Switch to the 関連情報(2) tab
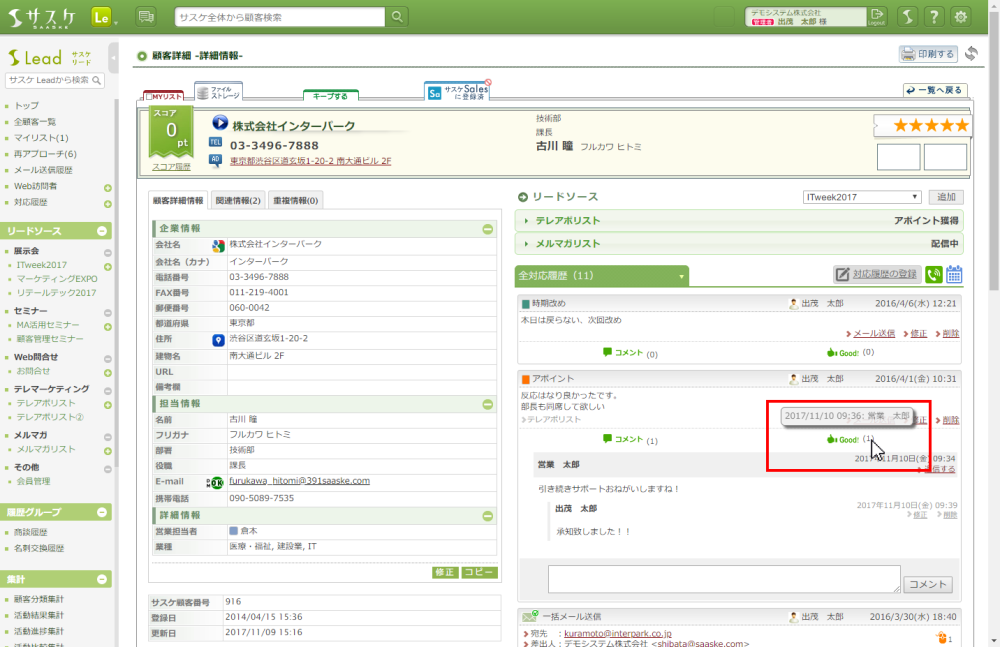Image resolution: width=1000 pixels, height=647 pixels. tap(238, 200)
